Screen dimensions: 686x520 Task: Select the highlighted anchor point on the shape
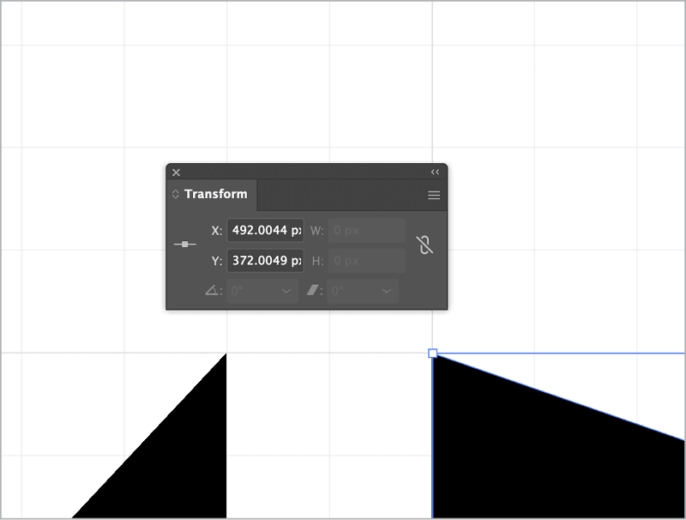click(433, 353)
